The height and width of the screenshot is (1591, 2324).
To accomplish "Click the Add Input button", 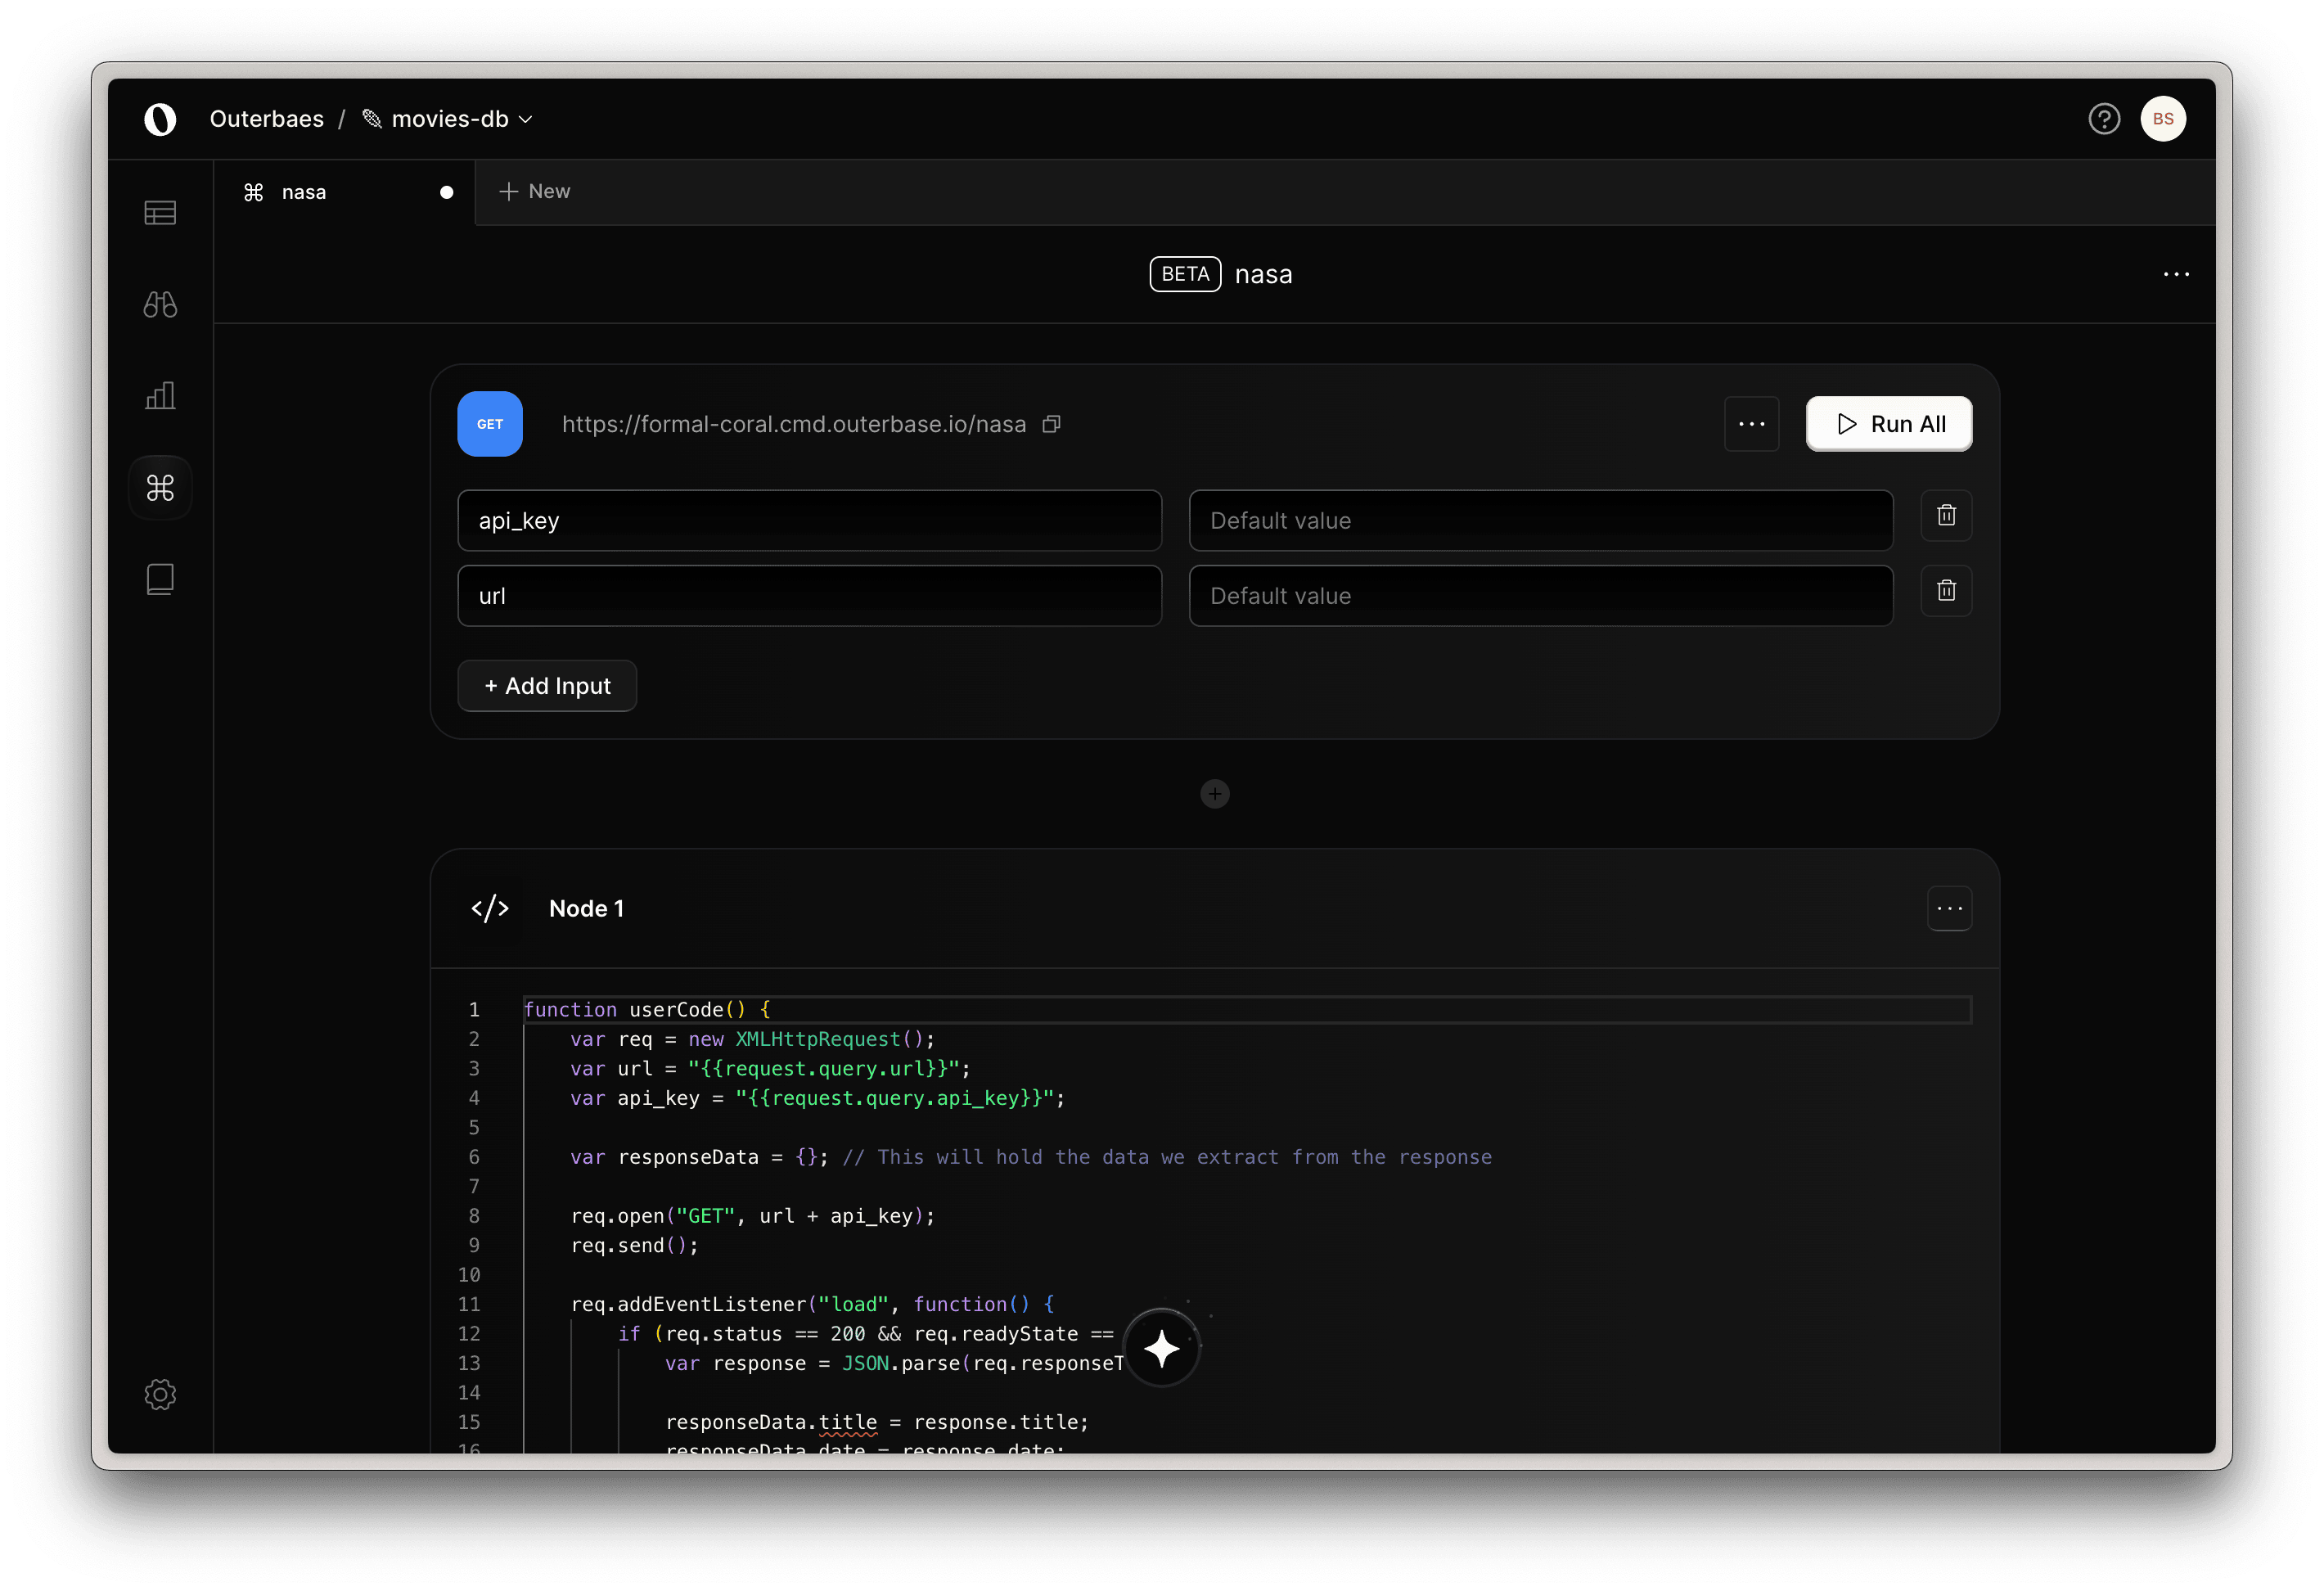I will [547, 686].
